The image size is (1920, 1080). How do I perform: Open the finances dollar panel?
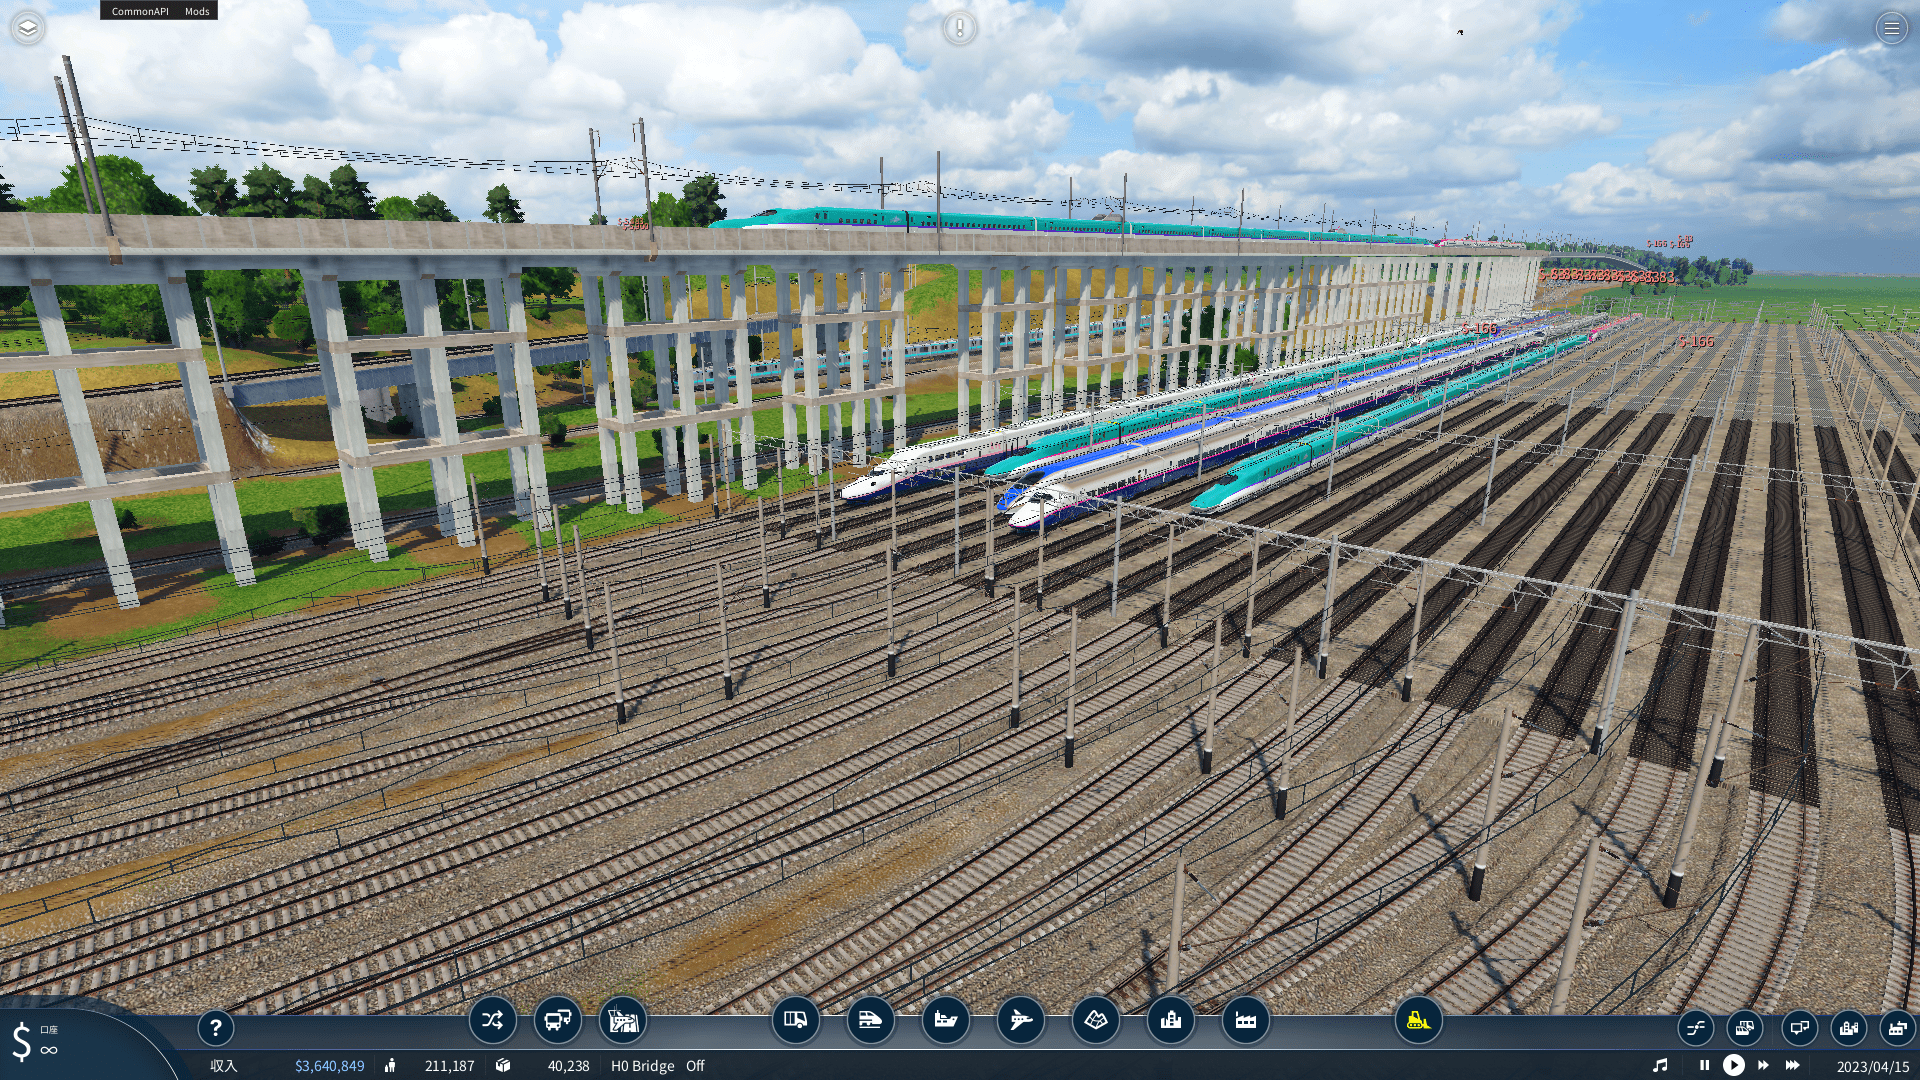coord(22,1041)
